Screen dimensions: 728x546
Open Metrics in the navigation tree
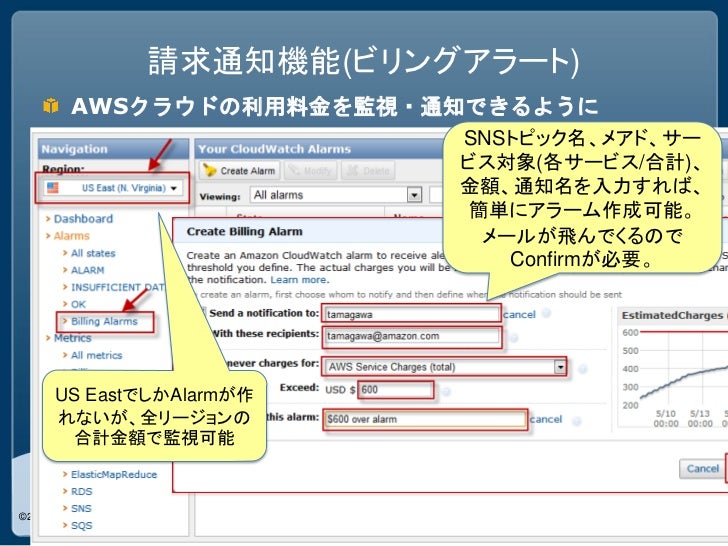coord(72,338)
